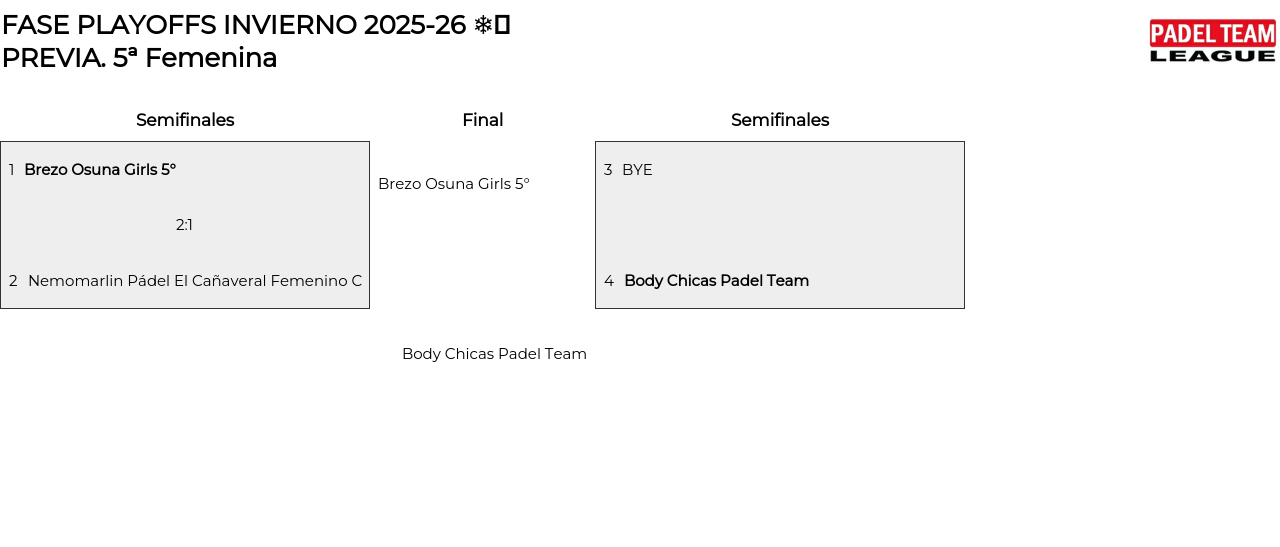The image size is (1280, 547).
Task: Select the Final column header
Action: pos(482,120)
